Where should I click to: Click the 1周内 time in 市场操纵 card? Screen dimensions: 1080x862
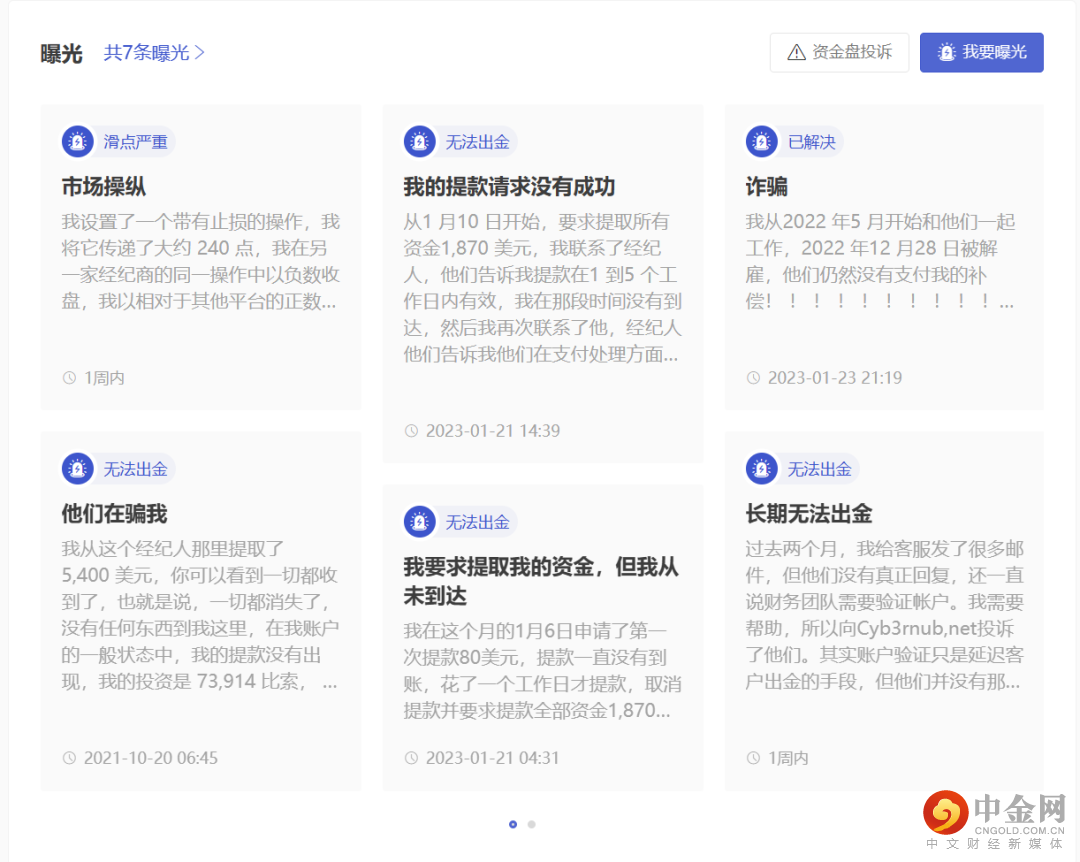click(104, 378)
